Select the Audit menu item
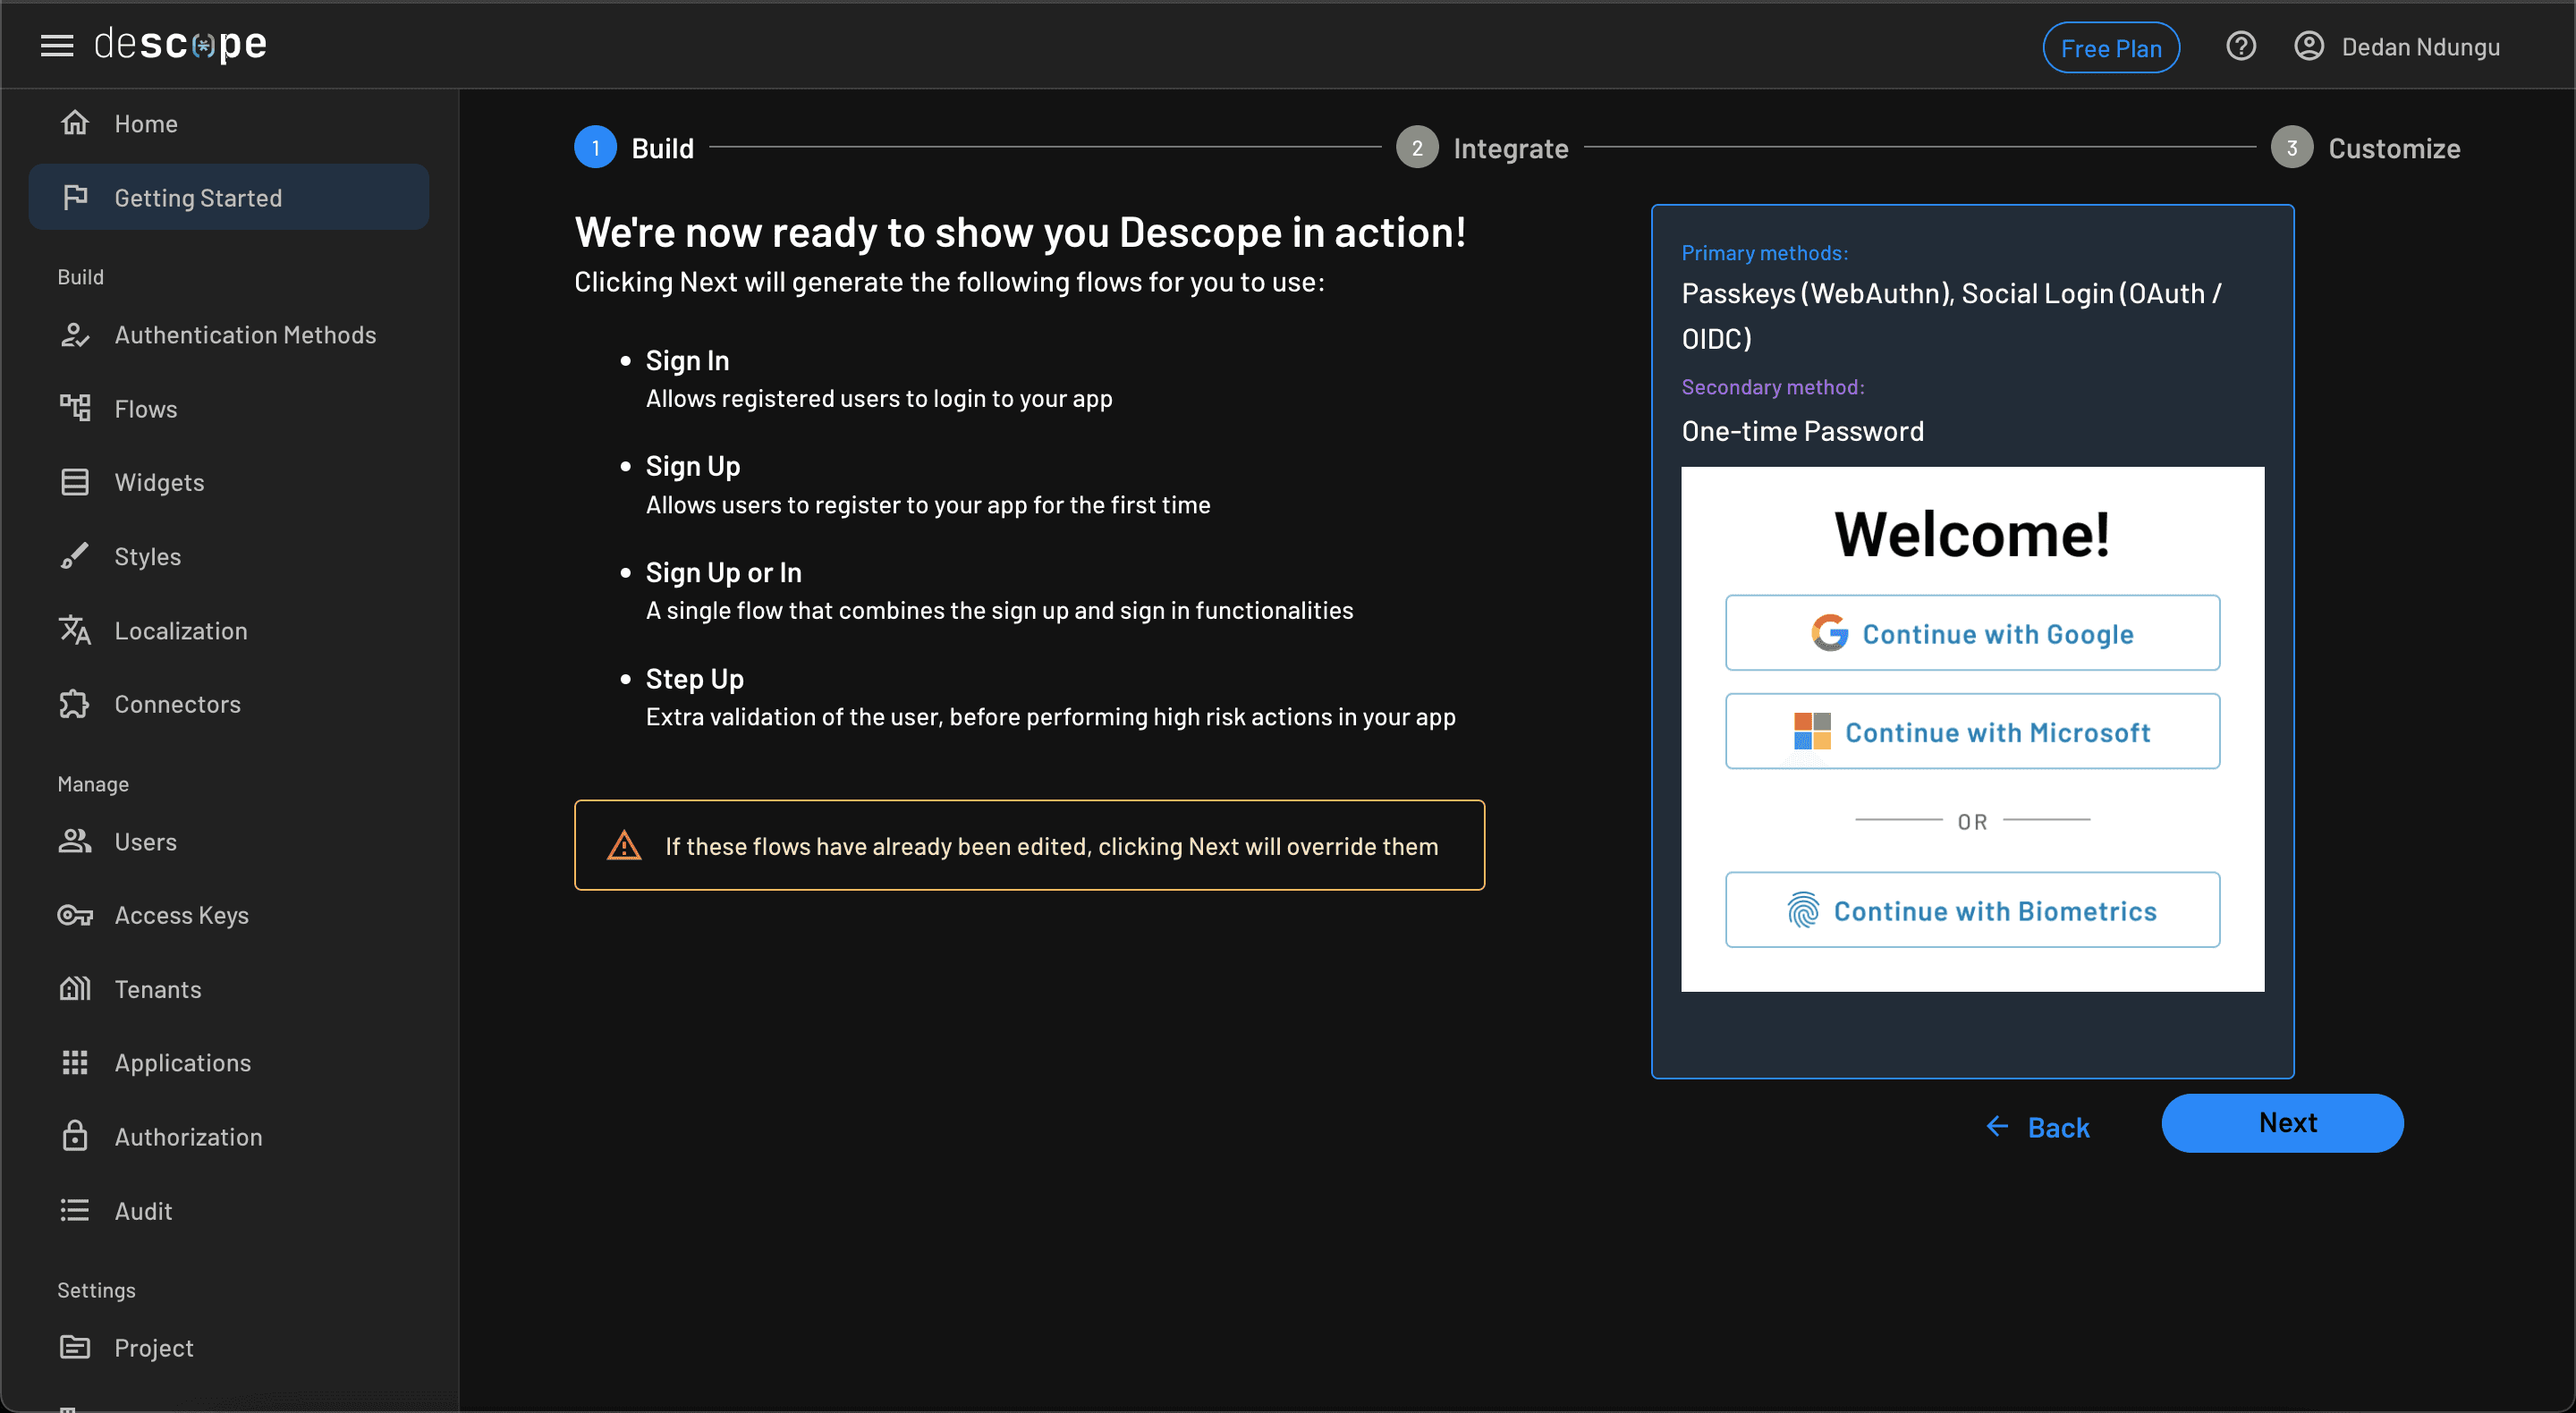Screen dimensions: 2576x1413 point(143,1210)
